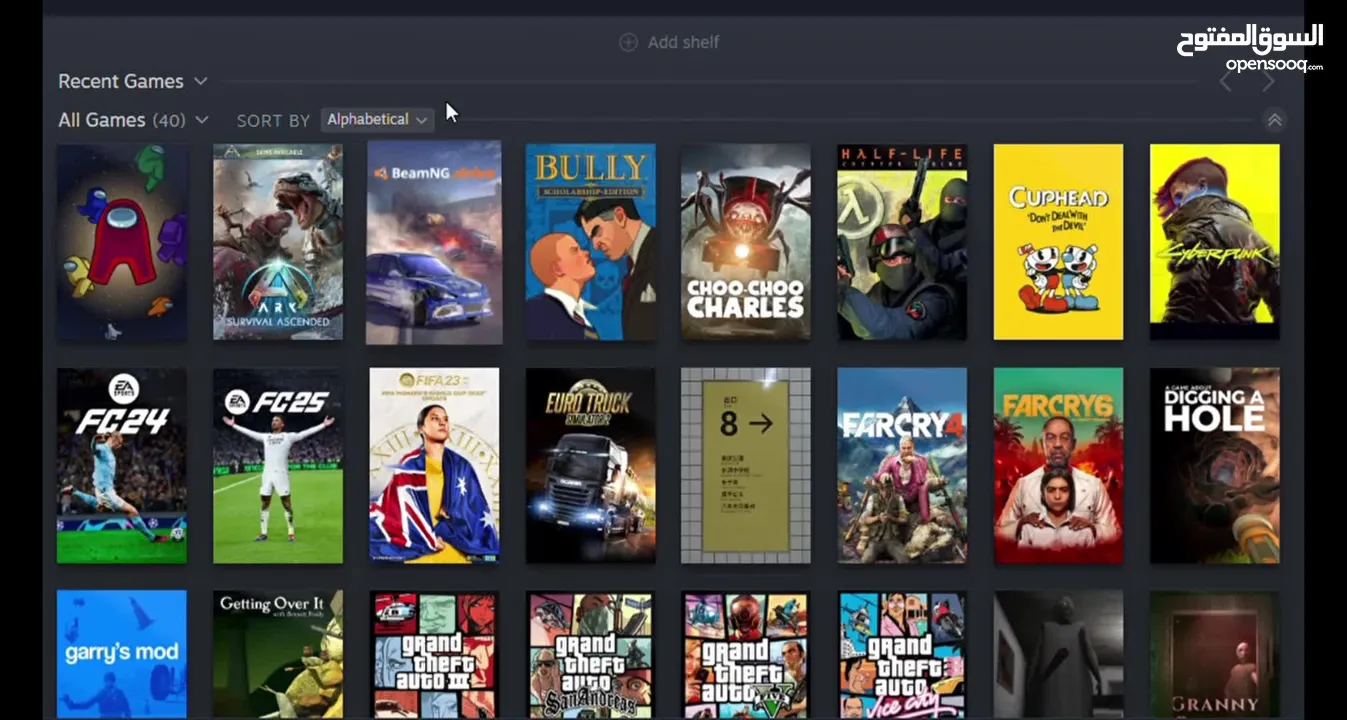Collapse the All Games shelf arrow
Image resolution: width=1347 pixels, height=720 pixels.
click(1274, 120)
